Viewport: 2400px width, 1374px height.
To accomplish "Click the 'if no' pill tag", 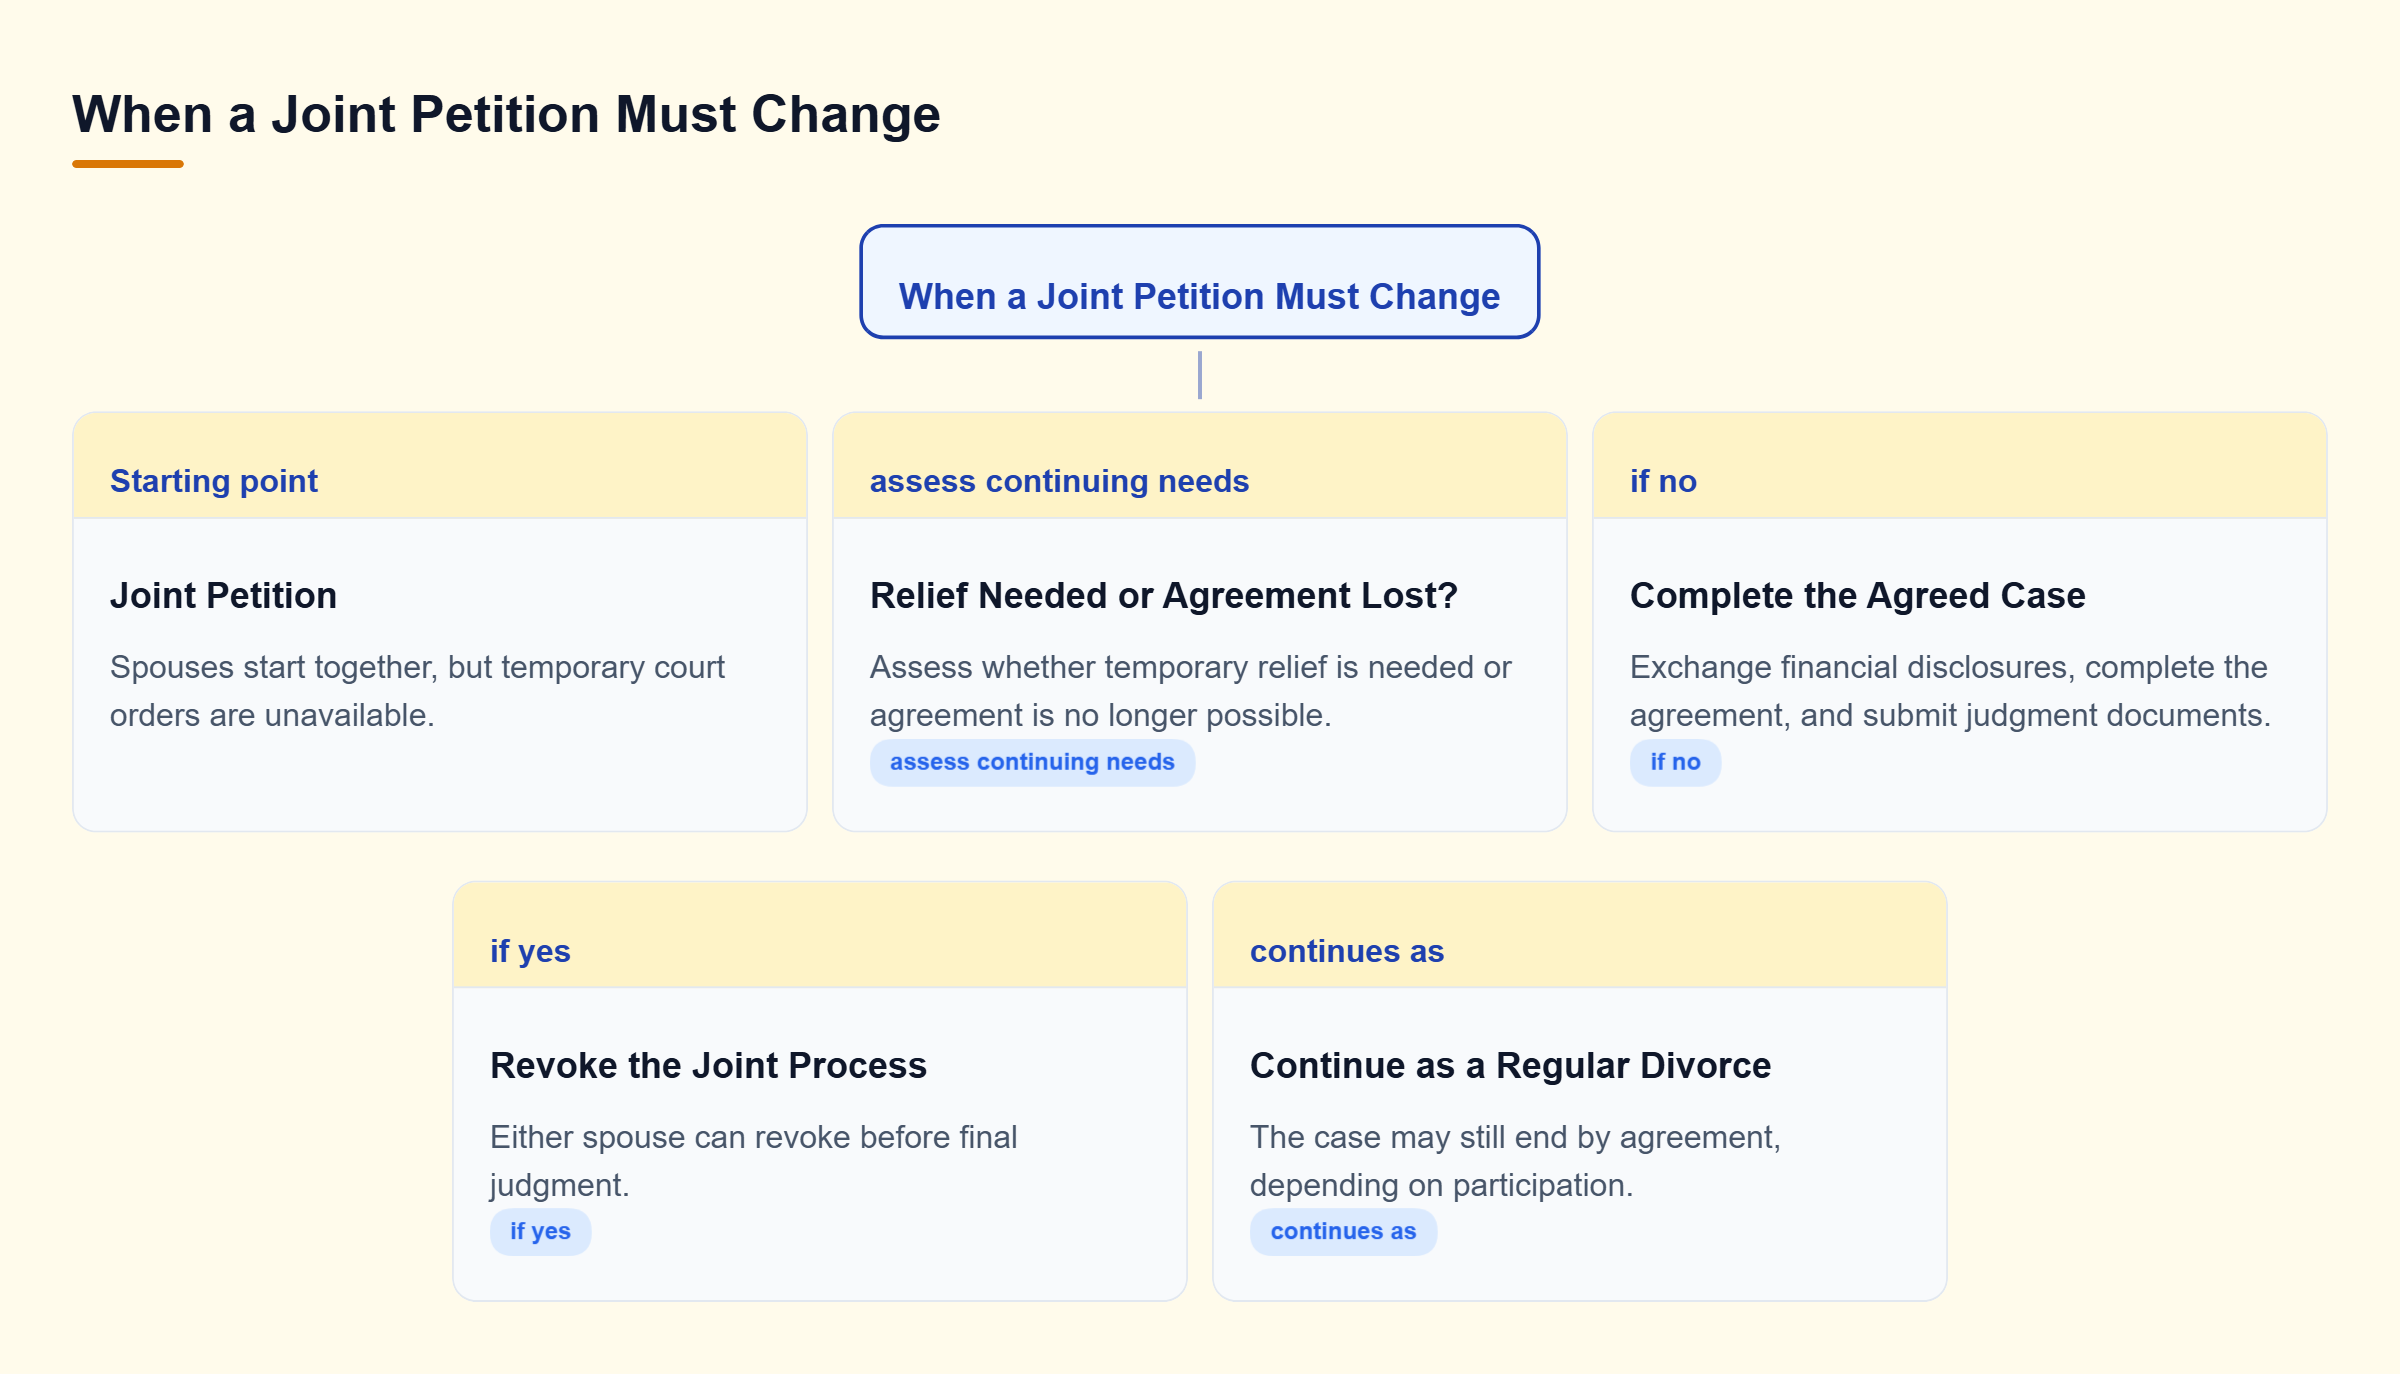I will [1675, 762].
